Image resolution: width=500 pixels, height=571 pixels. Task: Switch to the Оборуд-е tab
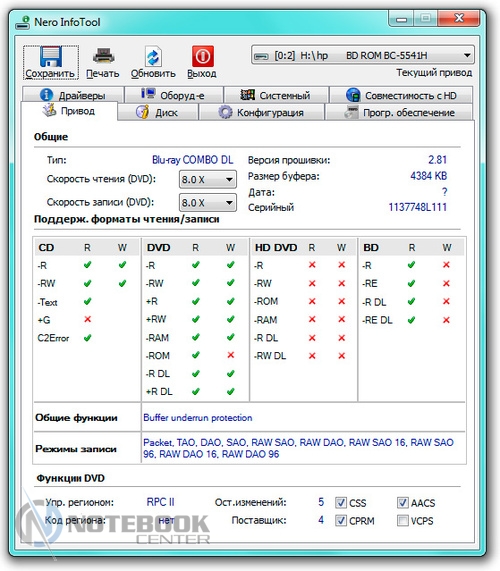[174, 95]
